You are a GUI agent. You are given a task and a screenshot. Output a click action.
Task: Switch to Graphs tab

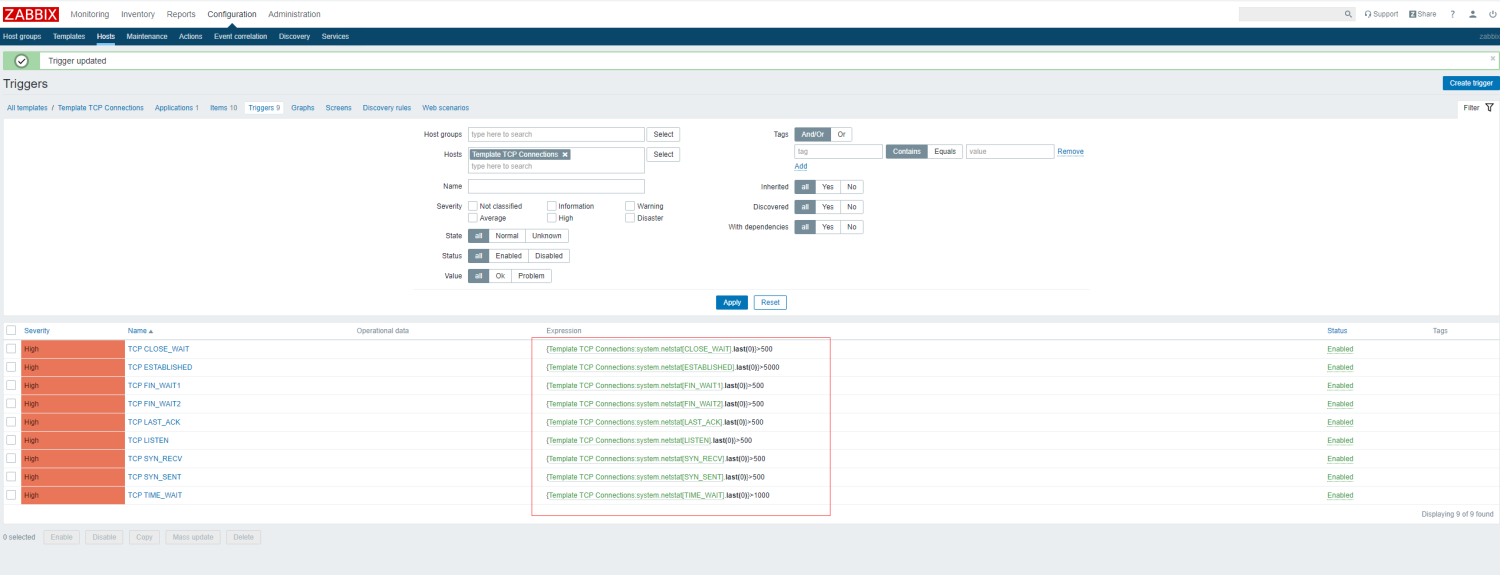(302, 107)
